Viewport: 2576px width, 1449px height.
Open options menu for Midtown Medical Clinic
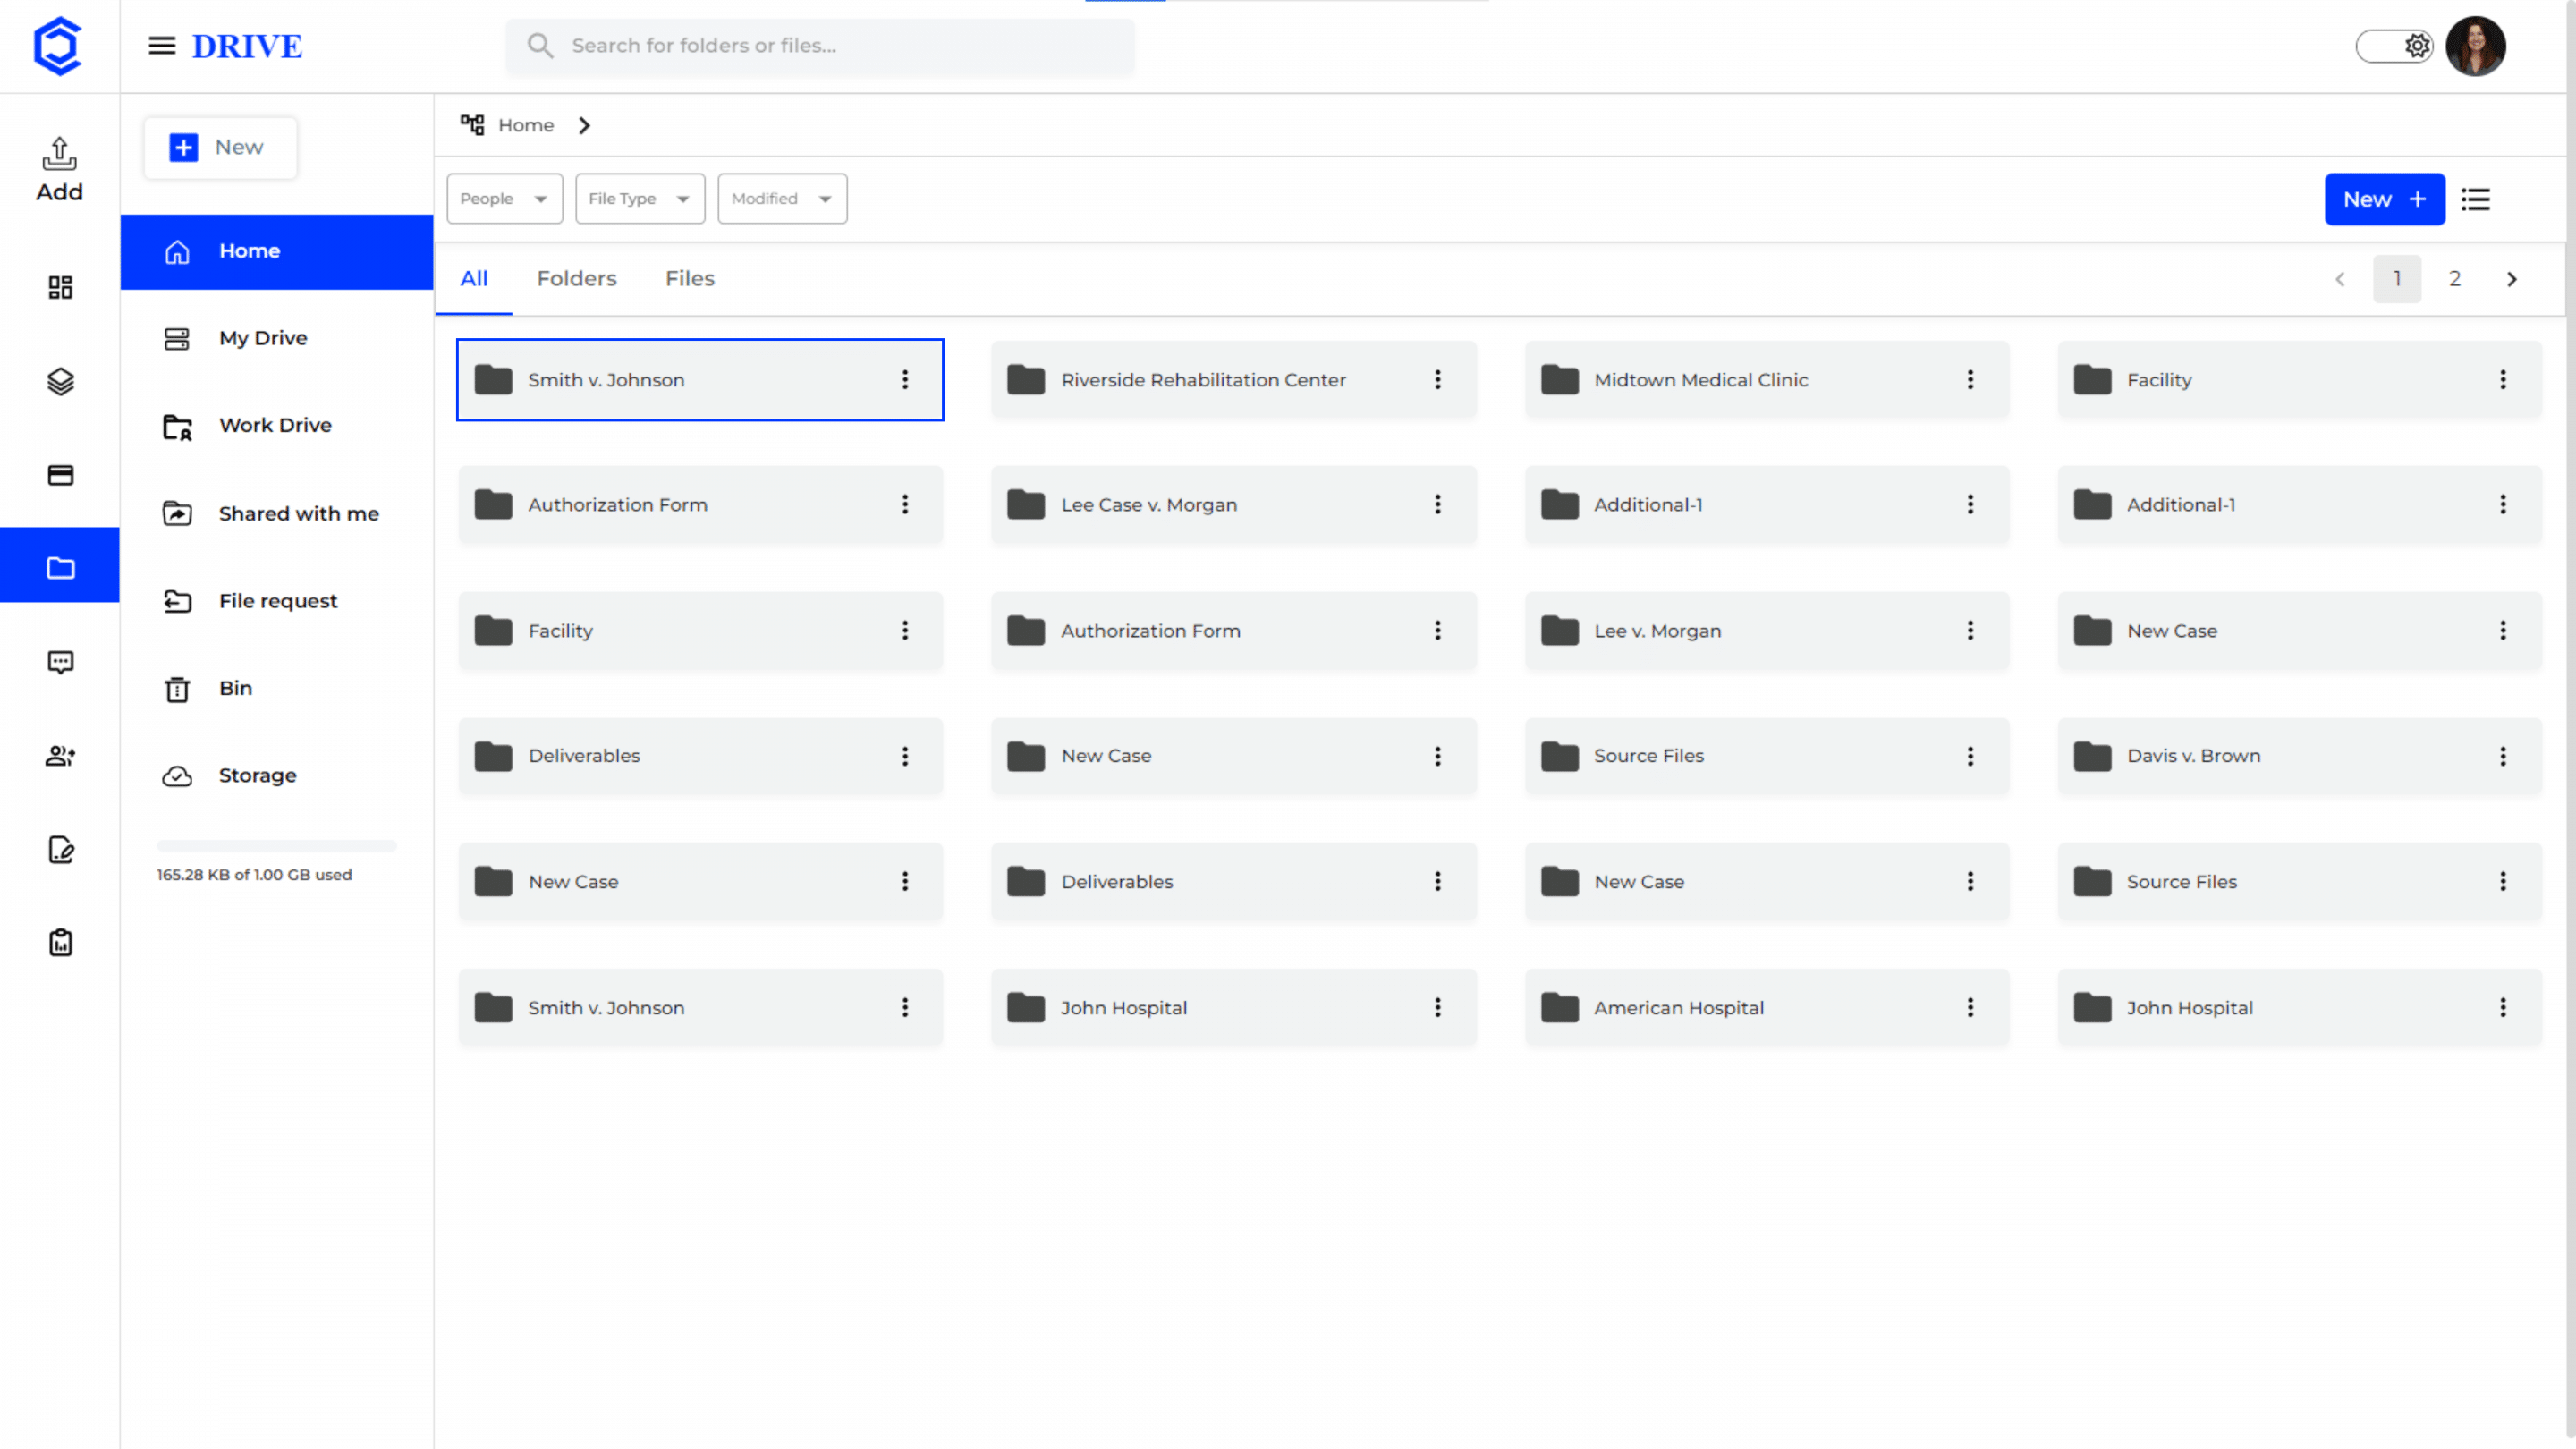tap(1970, 380)
